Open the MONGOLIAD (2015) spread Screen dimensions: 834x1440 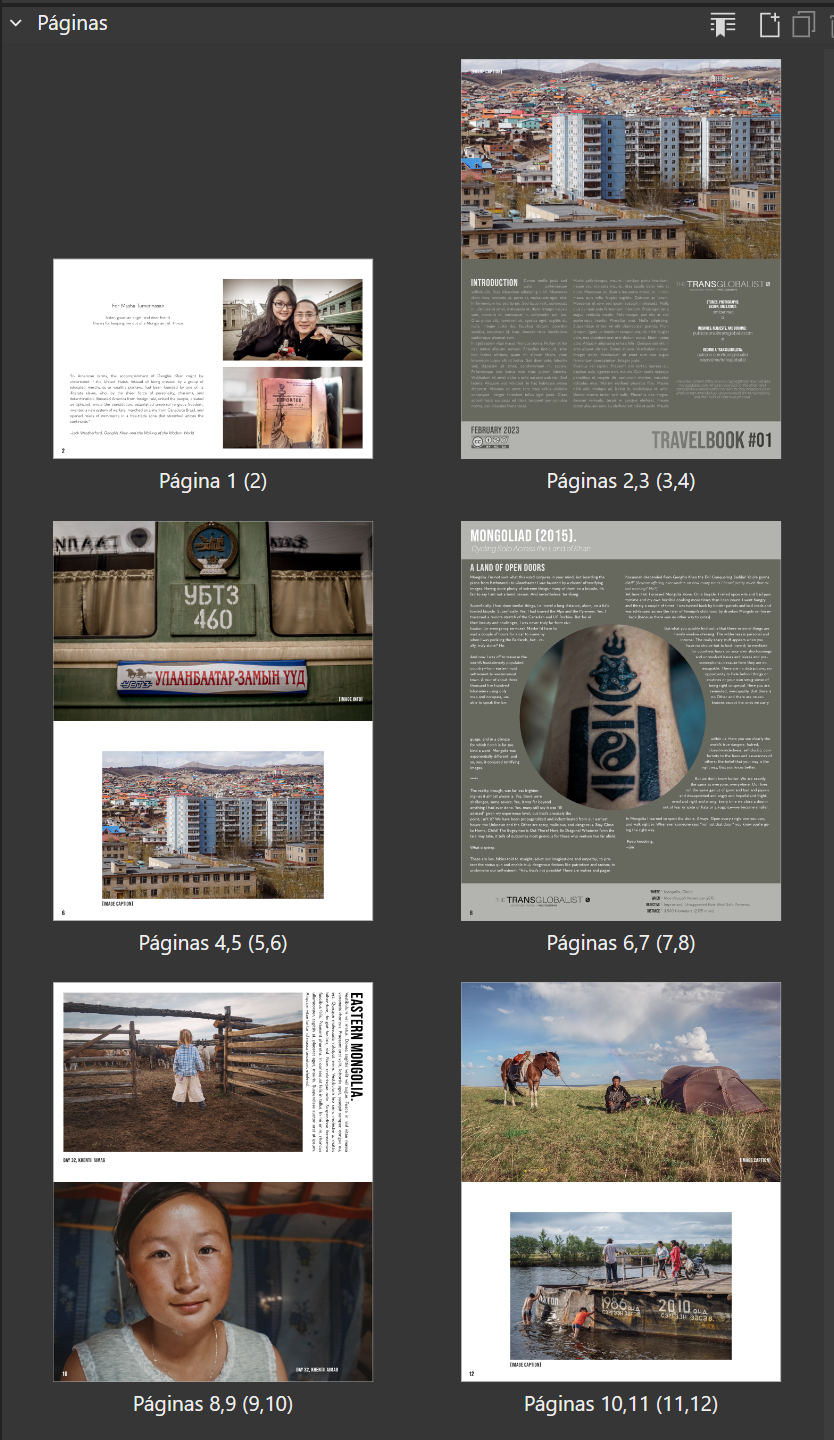(x=621, y=716)
